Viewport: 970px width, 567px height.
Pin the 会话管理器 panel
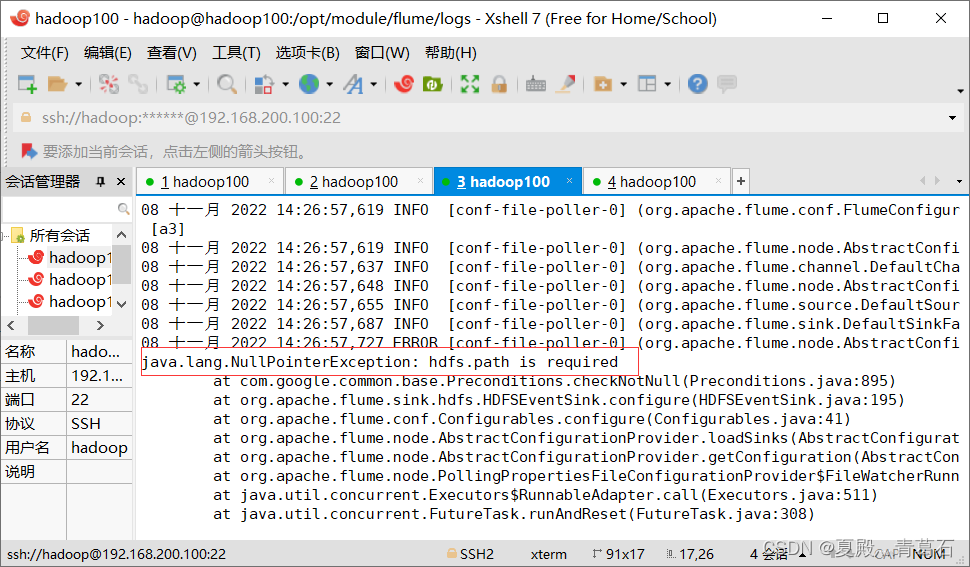point(100,182)
